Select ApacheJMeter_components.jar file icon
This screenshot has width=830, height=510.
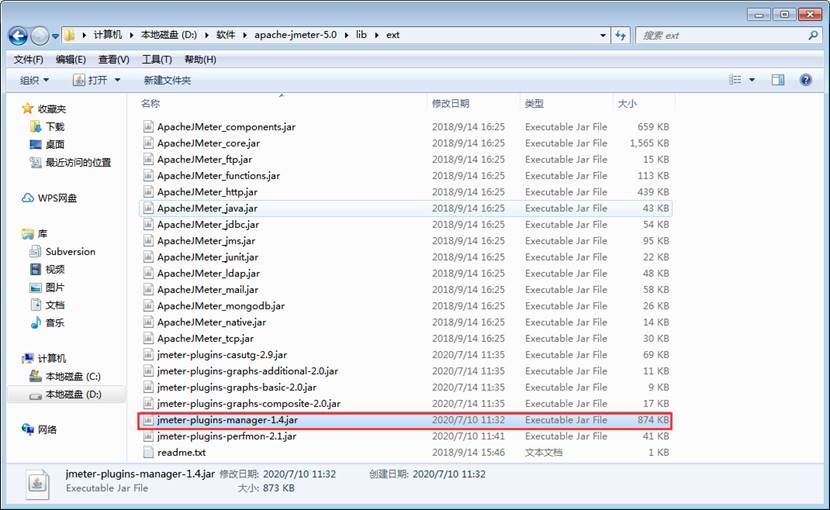[148, 127]
